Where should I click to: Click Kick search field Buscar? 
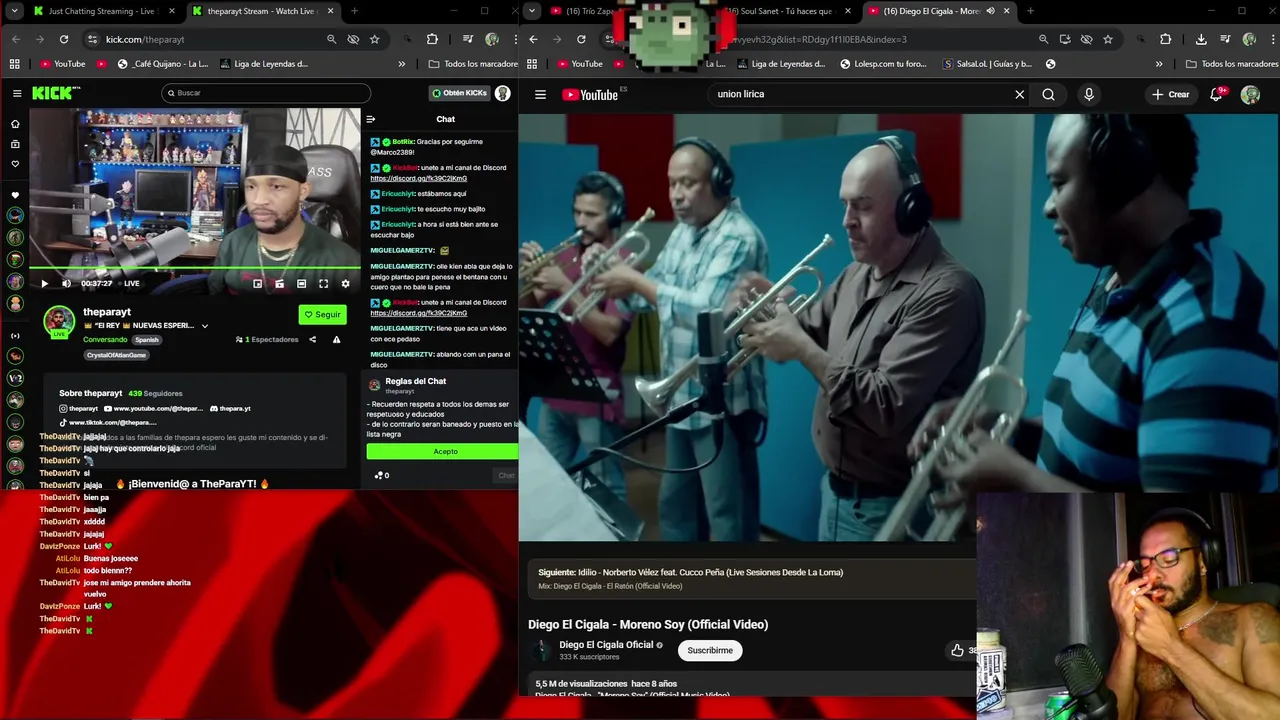pos(266,93)
